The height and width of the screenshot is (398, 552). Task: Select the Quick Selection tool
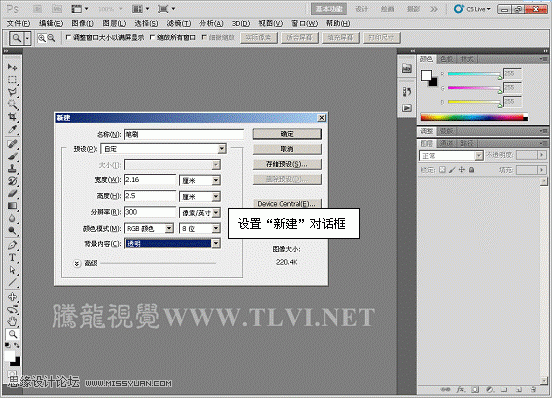click(x=12, y=105)
